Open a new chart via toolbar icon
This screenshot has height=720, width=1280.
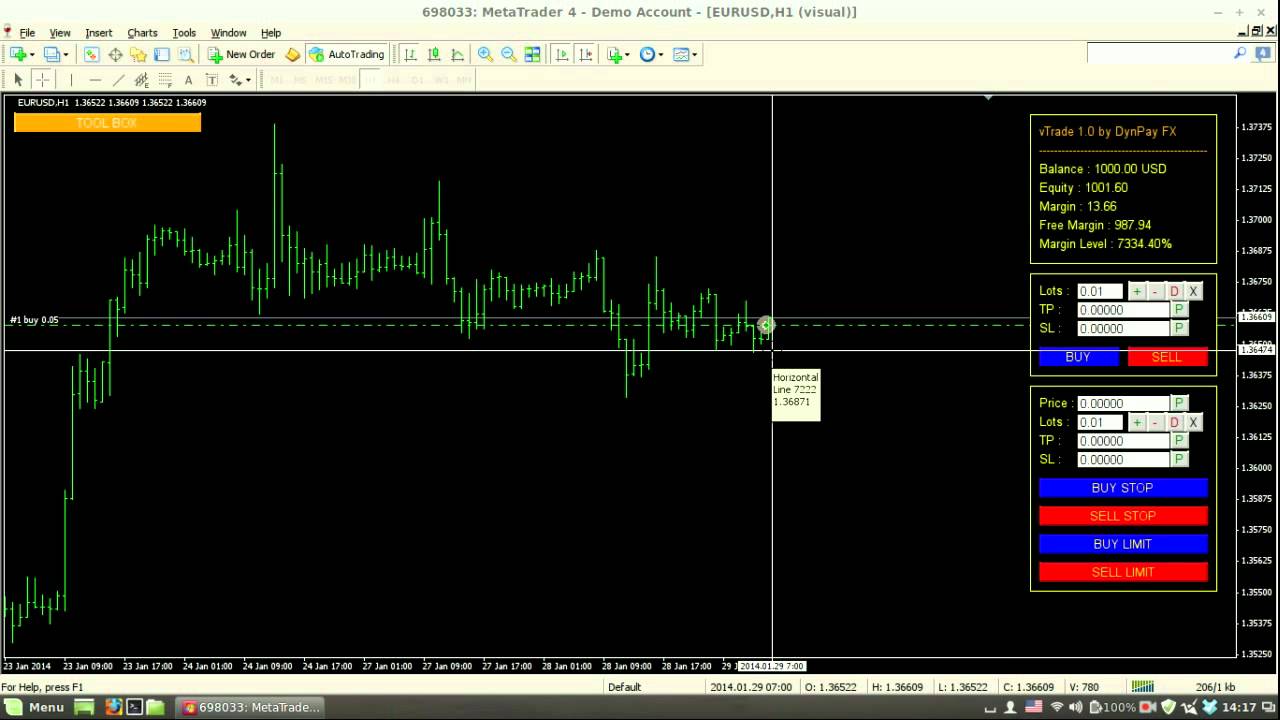point(18,54)
